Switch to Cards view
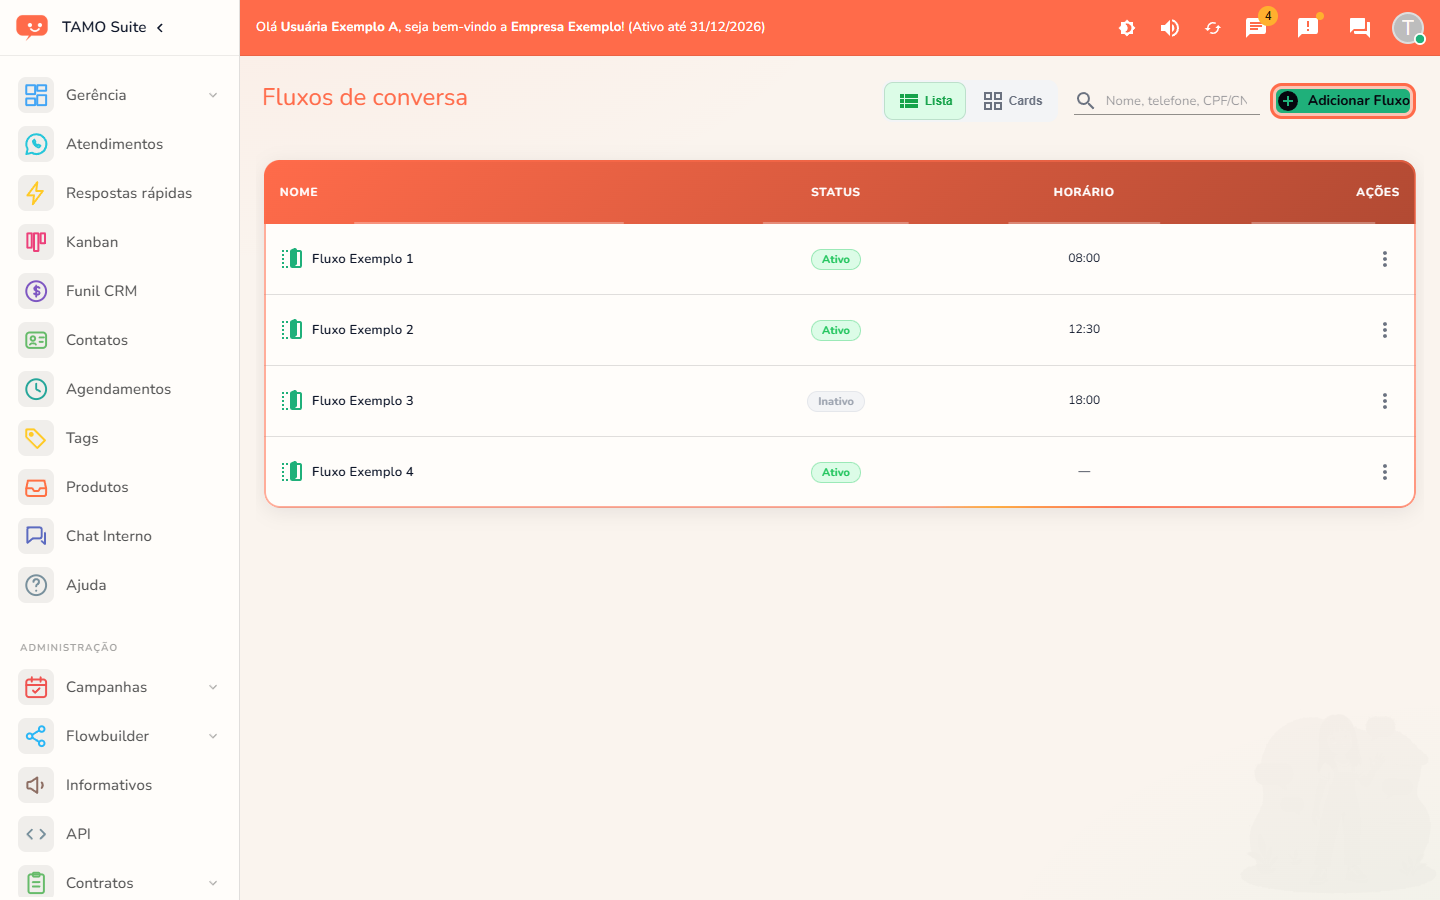This screenshot has height=900, width=1440. click(1012, 101)
